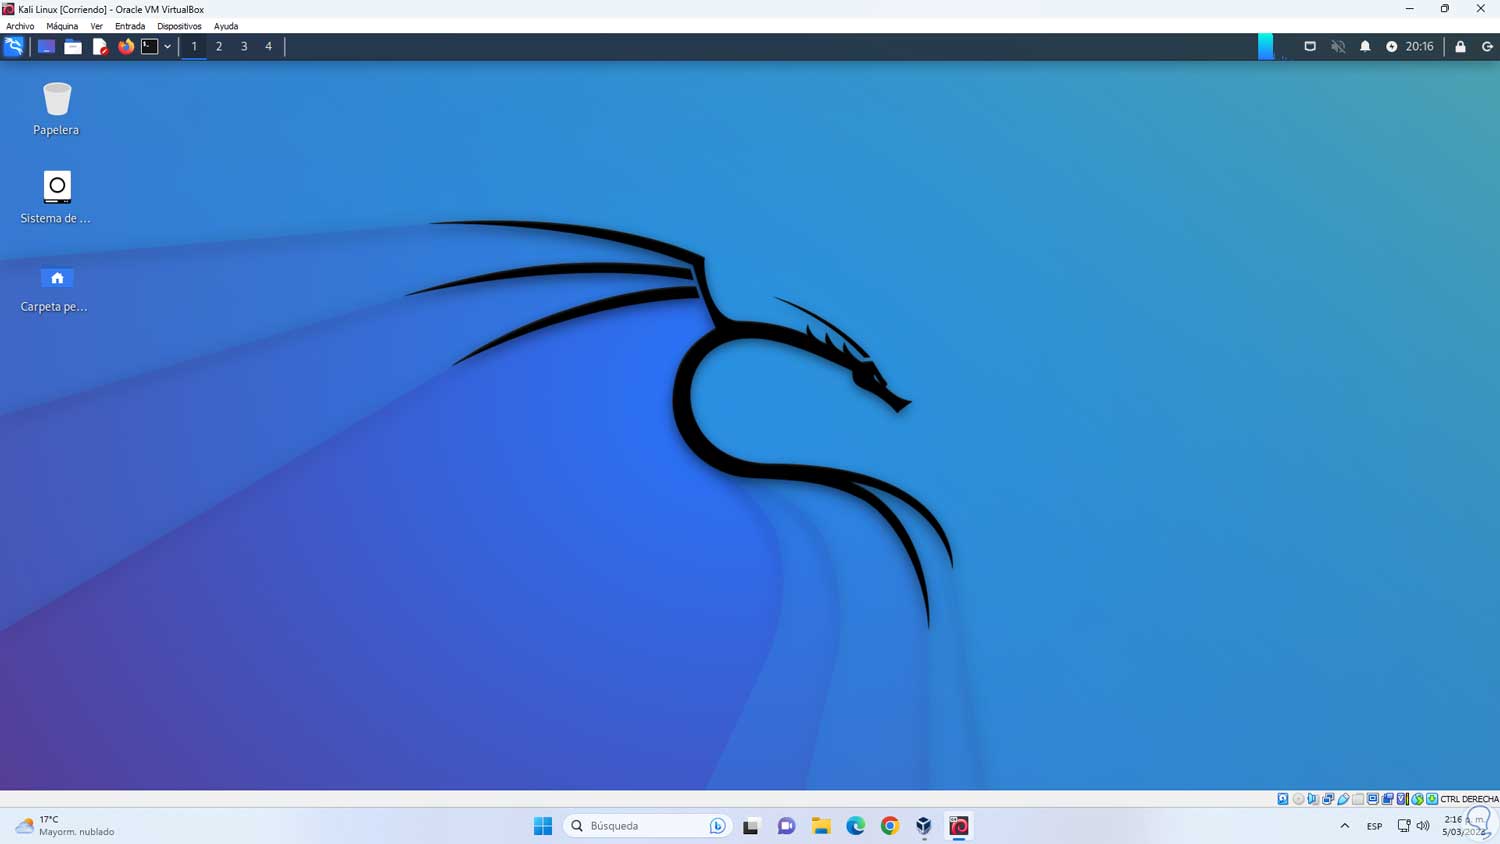Screen dimensions: 1500x844
Task: Click the audio indicator in VirtualBox status bar
Action: [x=1313, y=799]
